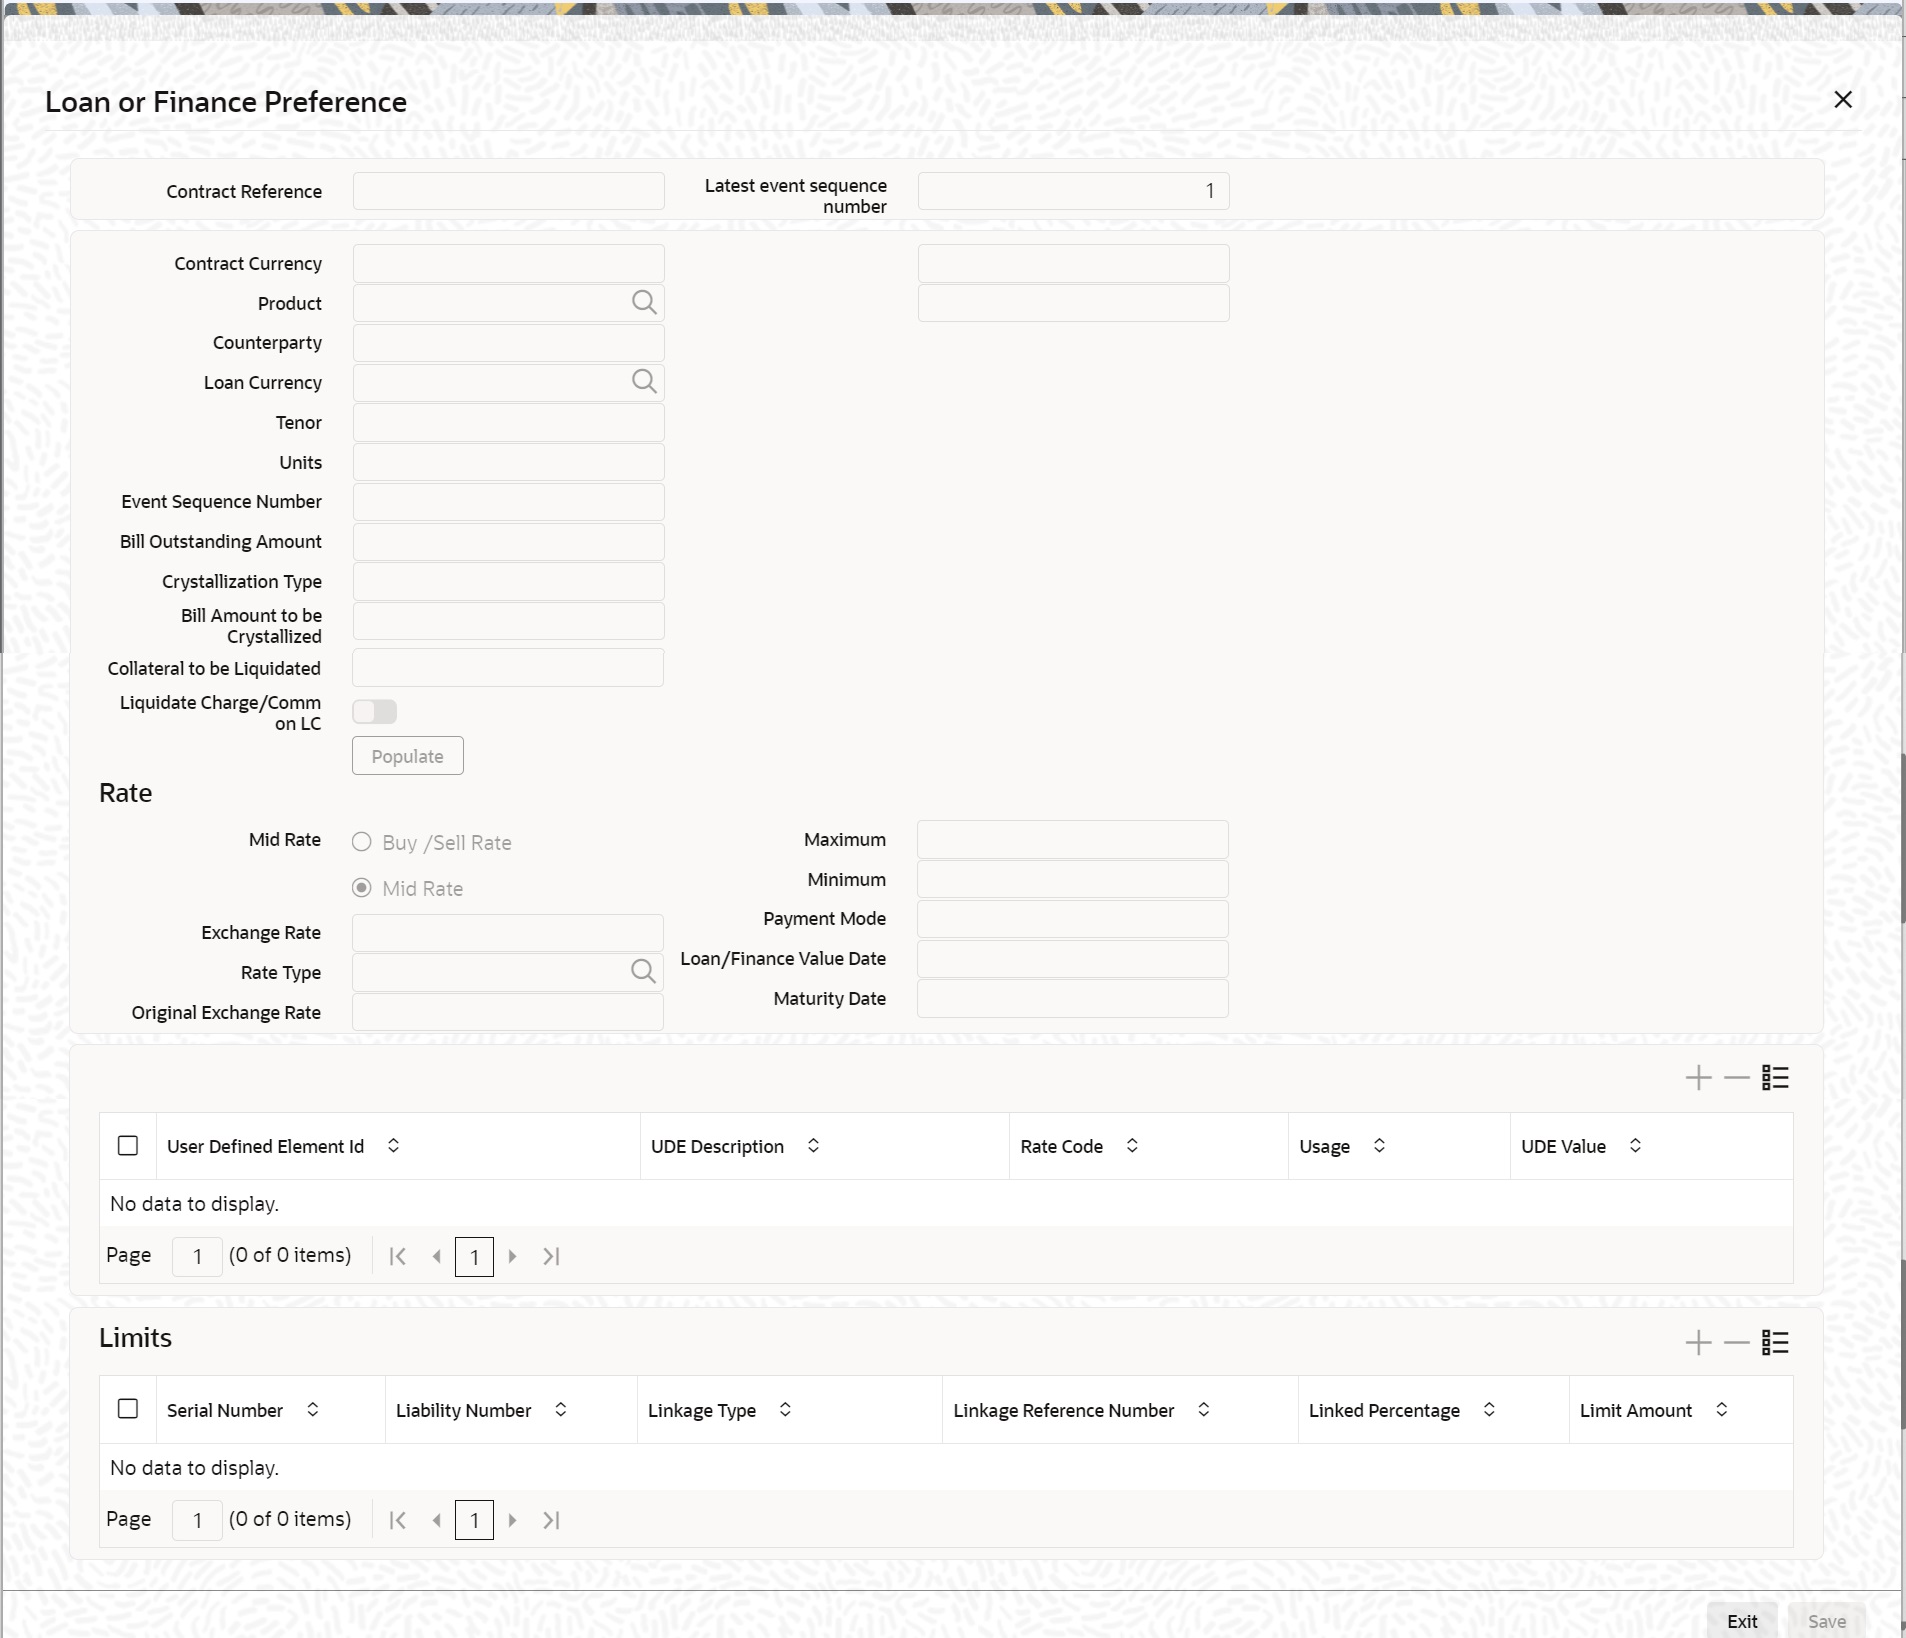The height and width of the screenshot is (1638, 1906).
Task: Go to first page of User Defined Element table
Action: click(397, 1256)
